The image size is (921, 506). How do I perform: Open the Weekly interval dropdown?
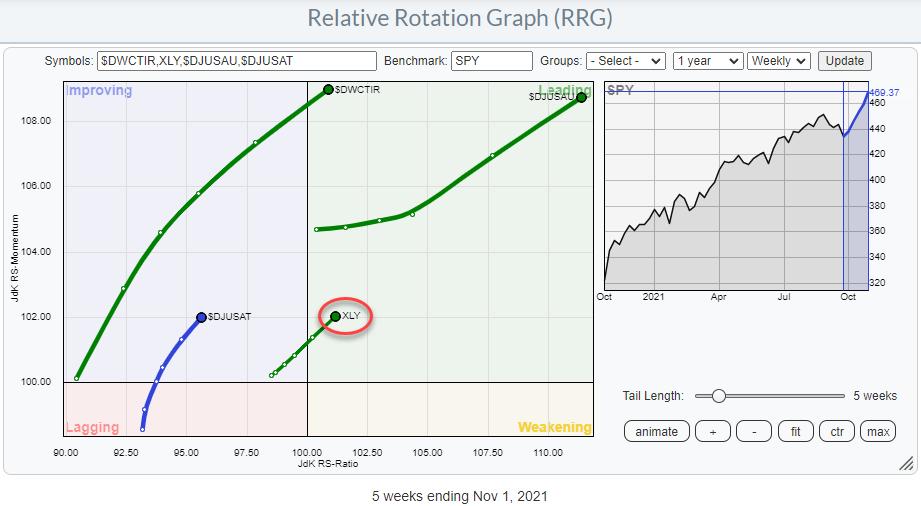[x=779, y=61]
